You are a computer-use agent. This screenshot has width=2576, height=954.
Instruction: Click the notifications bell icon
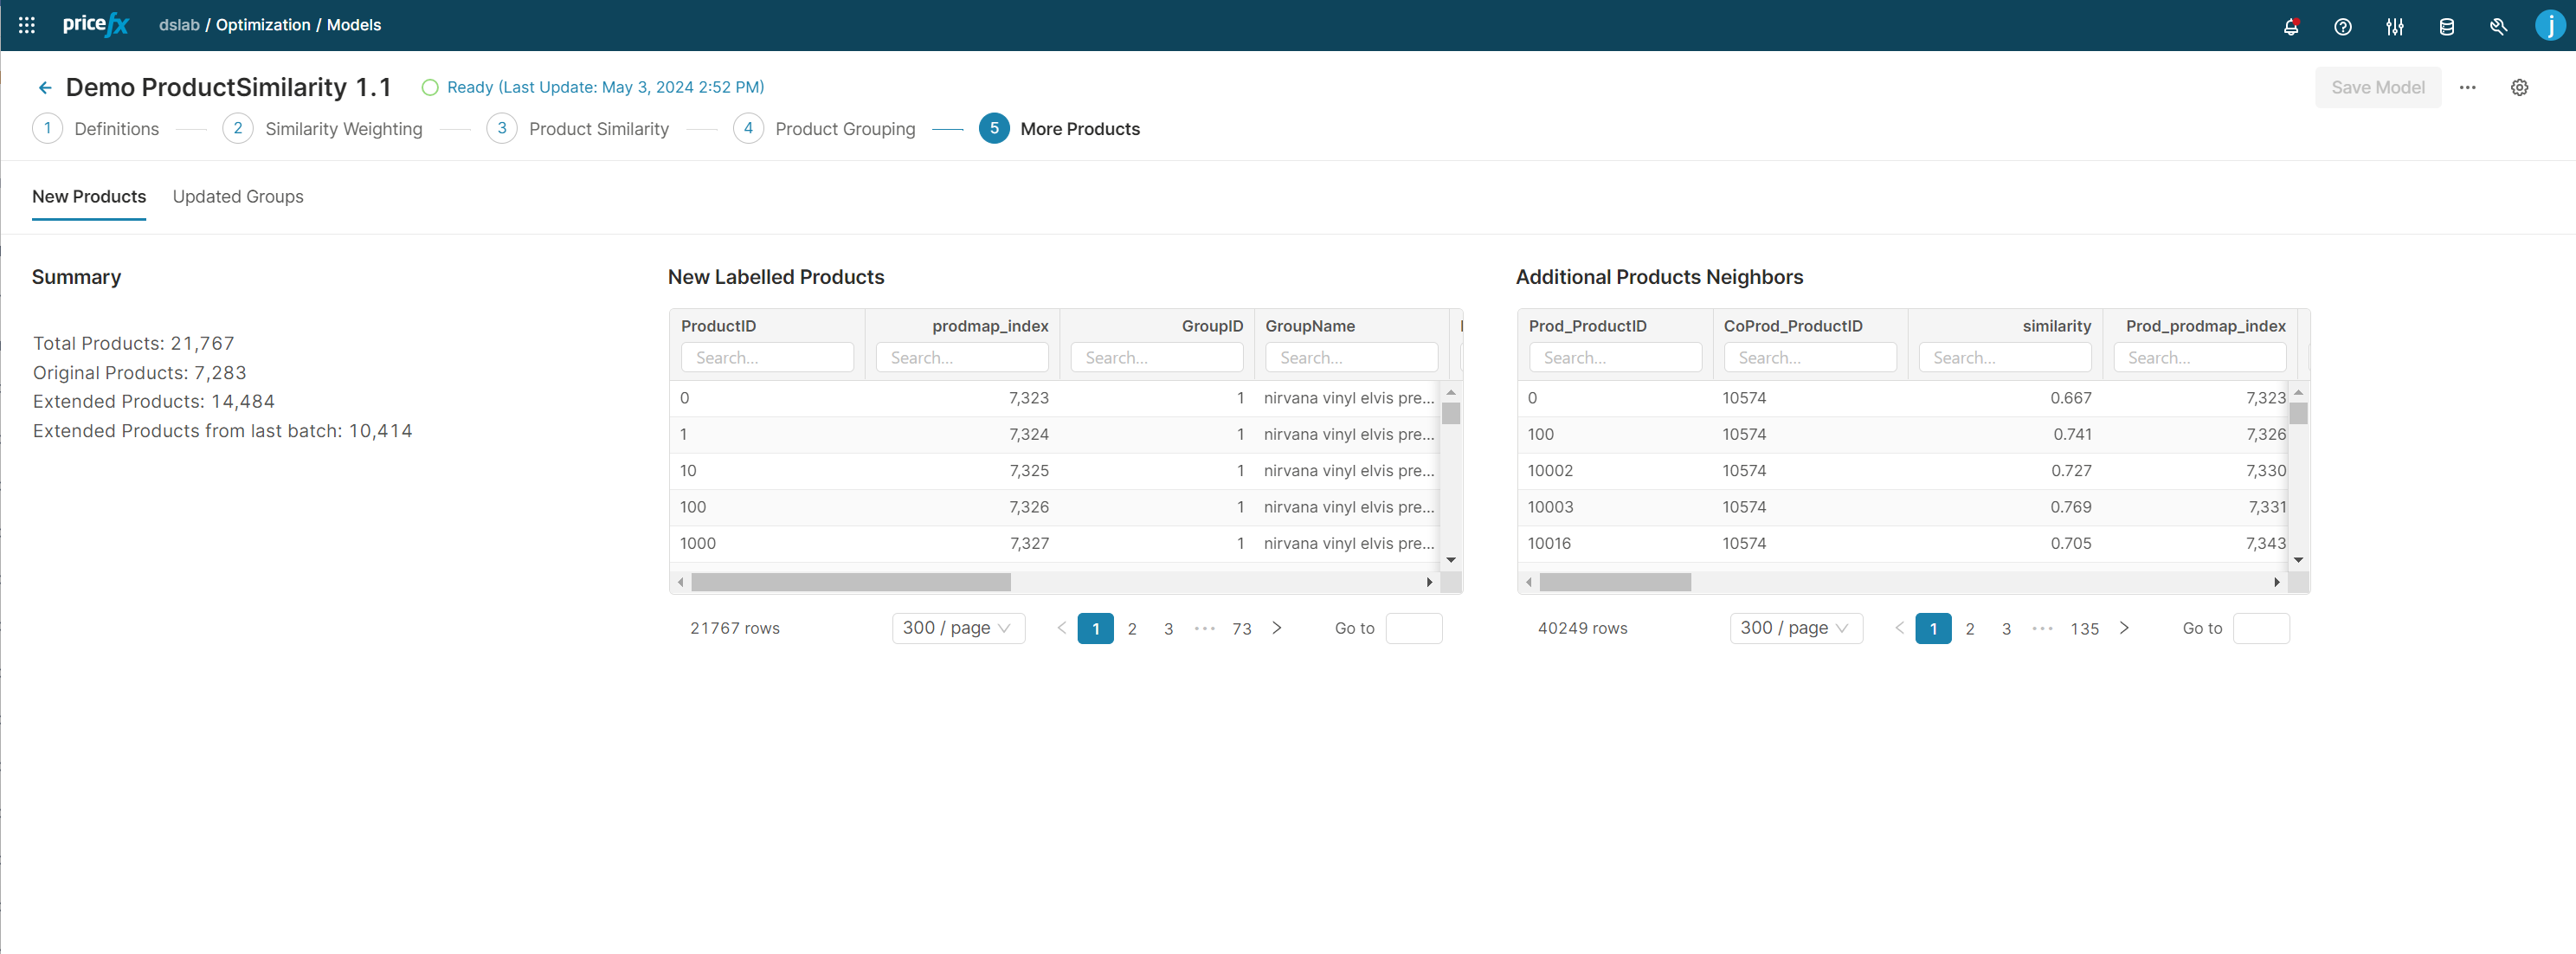(2290, 27)
